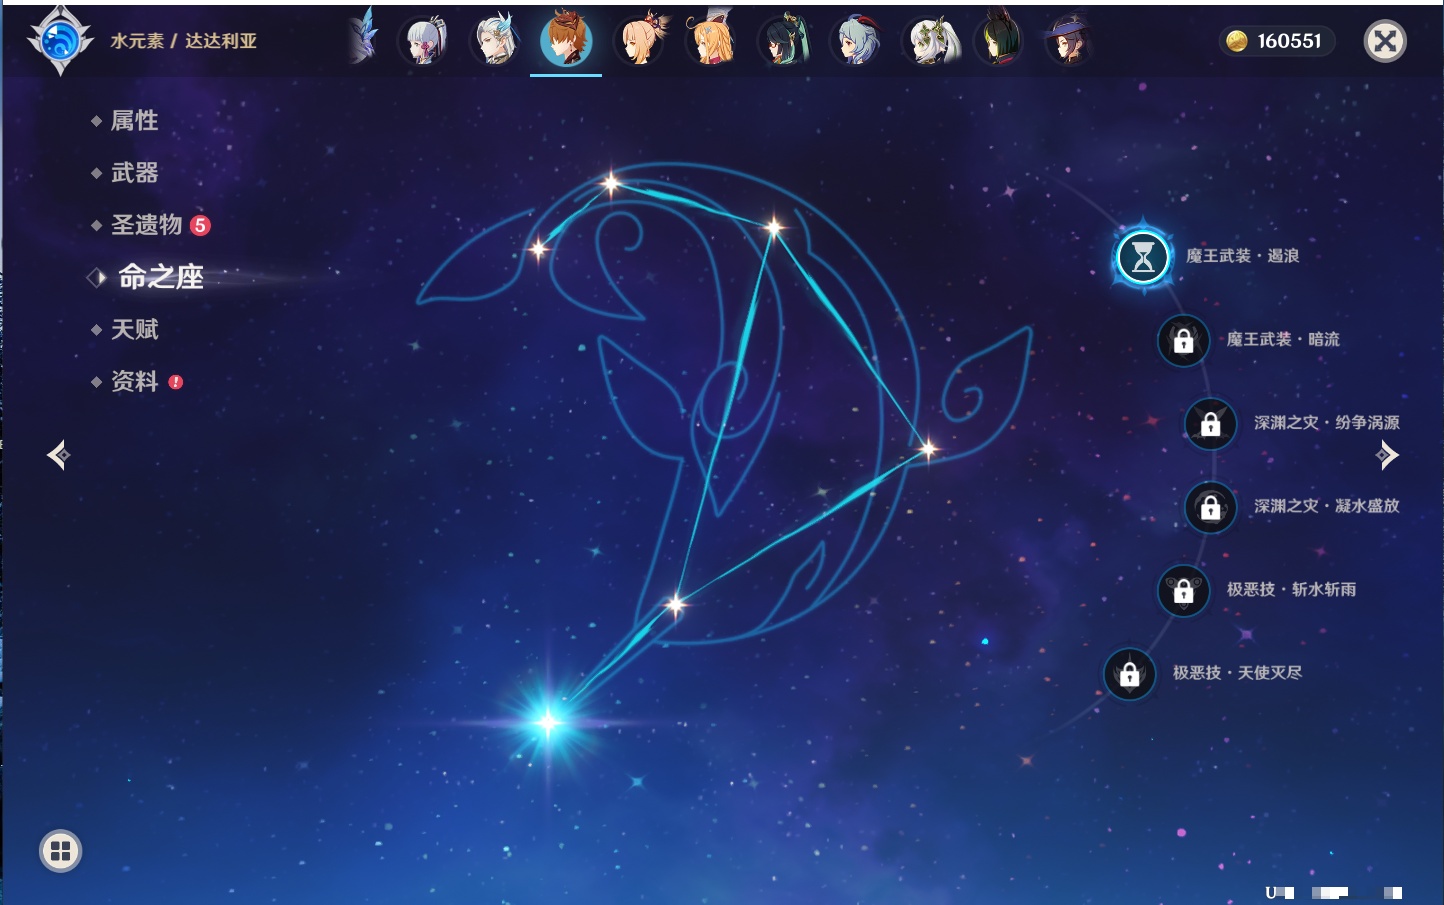Viewport: 1444px width, 905px height.
Task: Go to the 天赋 talents page
Action: [x=134, y=329]
